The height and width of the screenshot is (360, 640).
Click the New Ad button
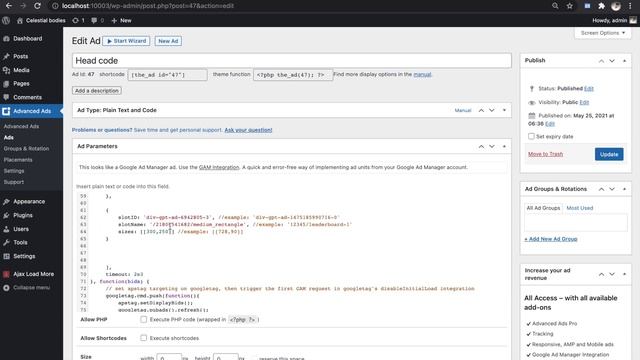coord(168,41)
